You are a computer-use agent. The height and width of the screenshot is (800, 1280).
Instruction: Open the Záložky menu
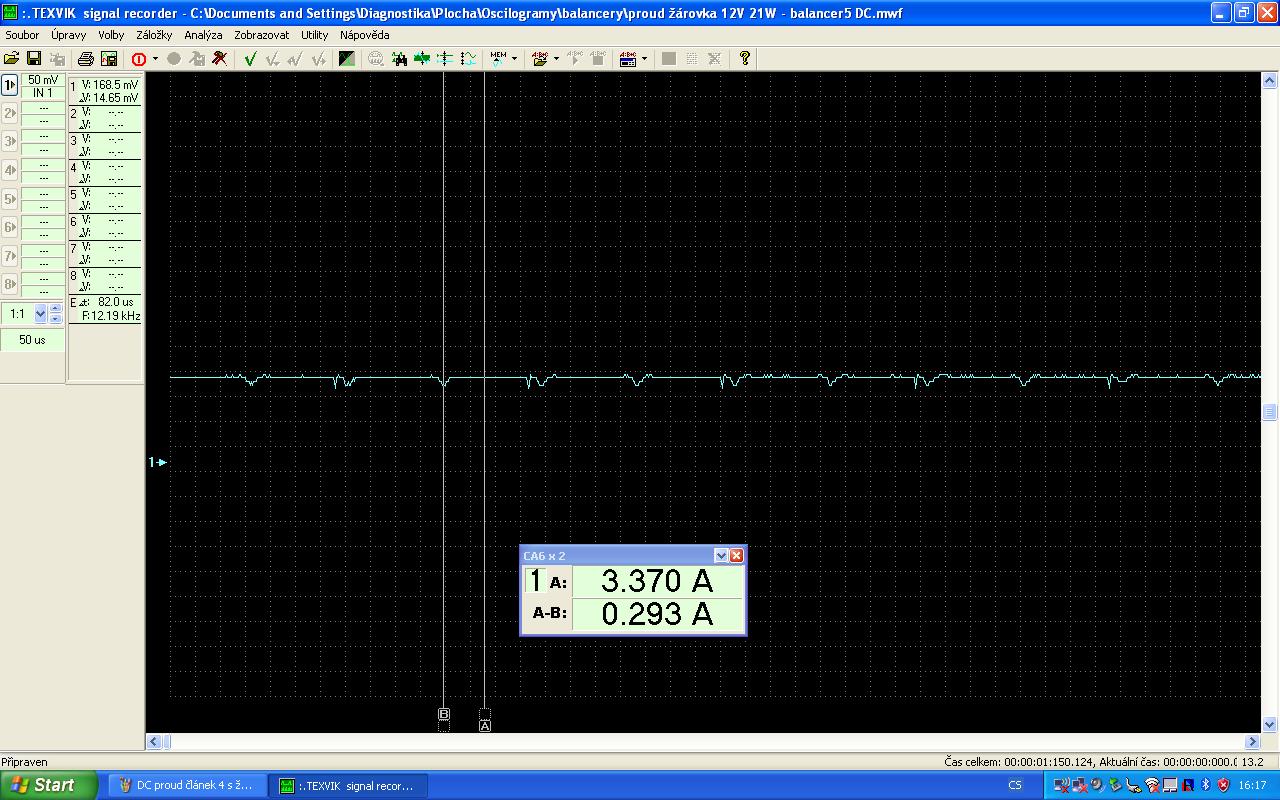click(154, 35)
